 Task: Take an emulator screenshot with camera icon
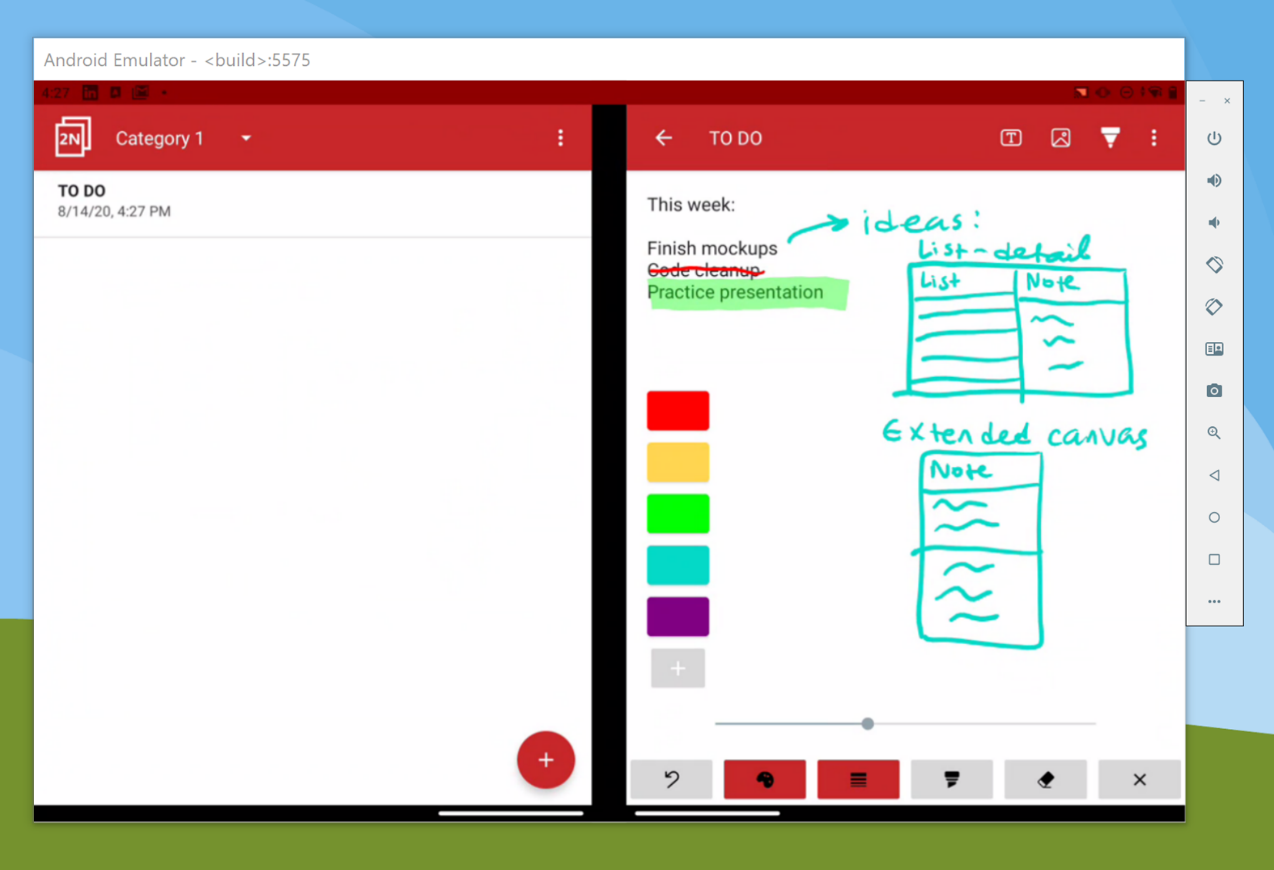point(1214,391)
